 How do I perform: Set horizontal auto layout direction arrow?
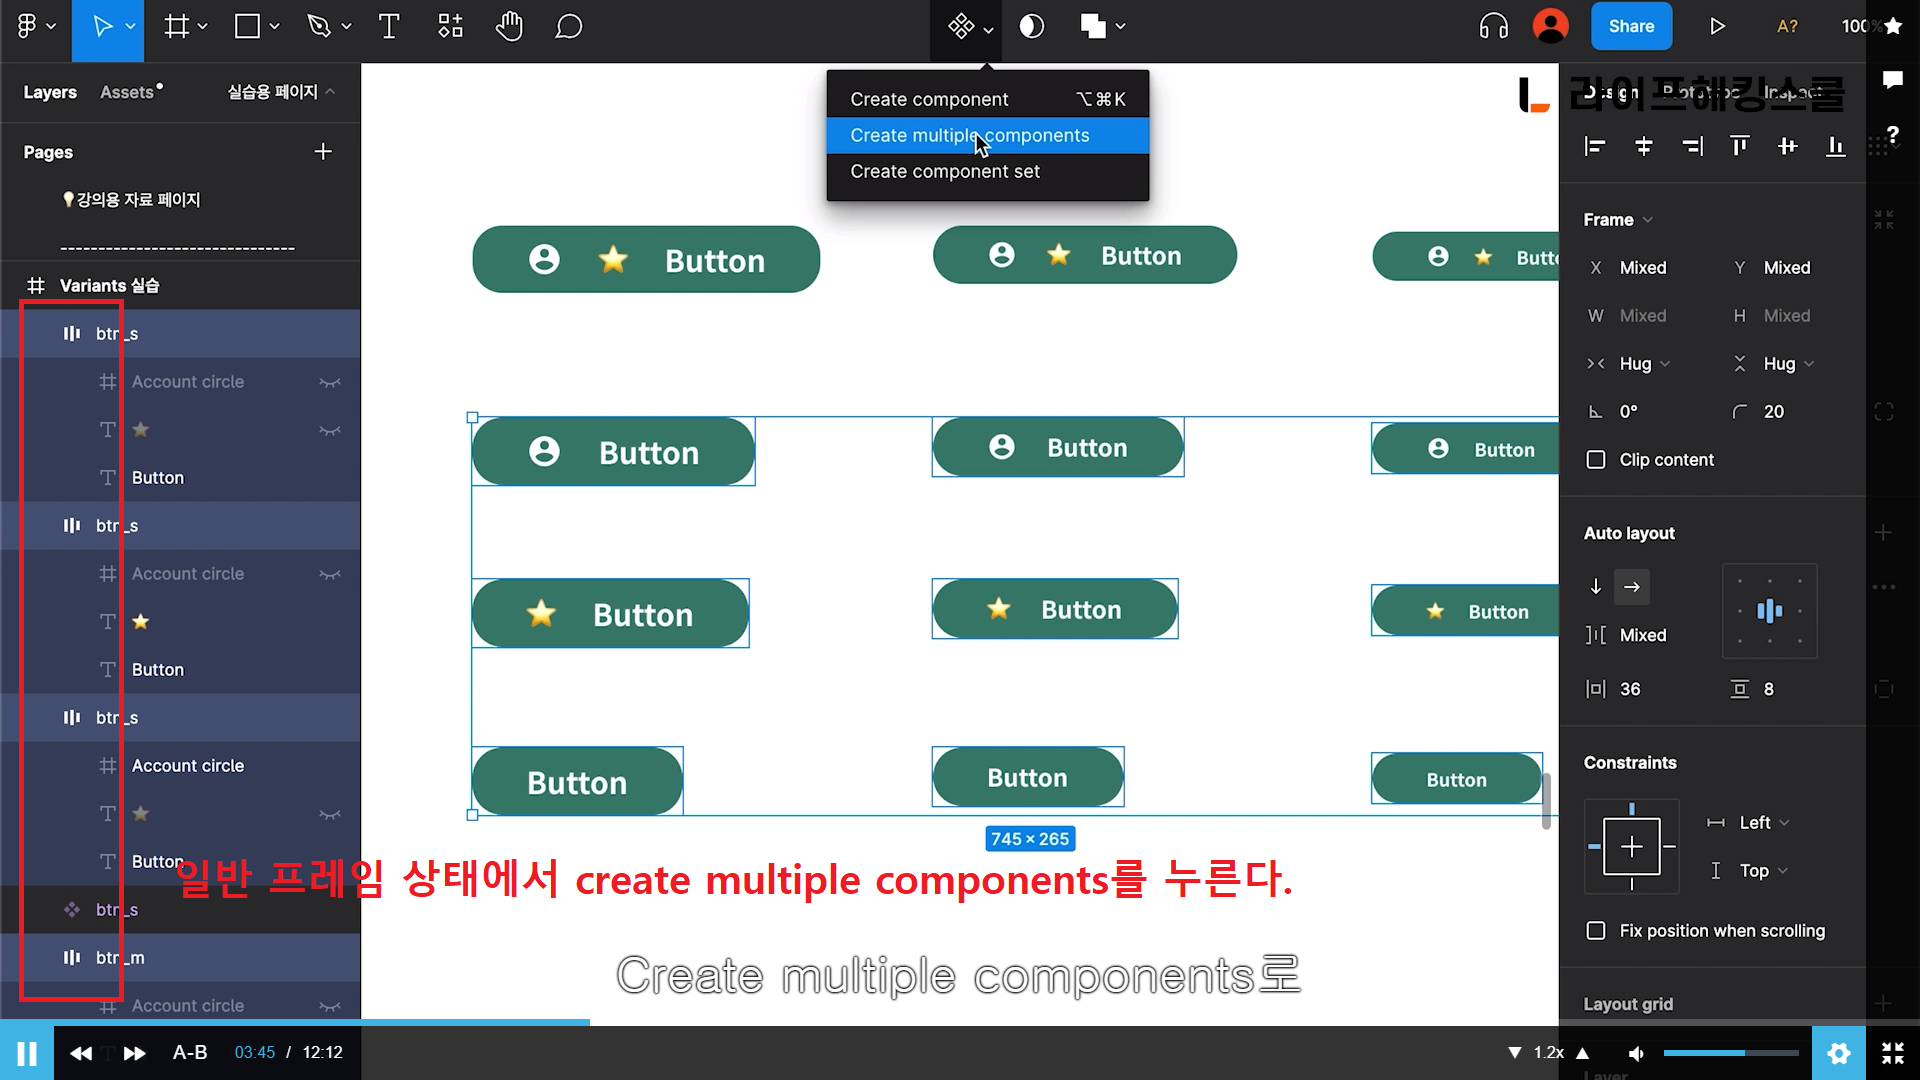coord(1632,587)
